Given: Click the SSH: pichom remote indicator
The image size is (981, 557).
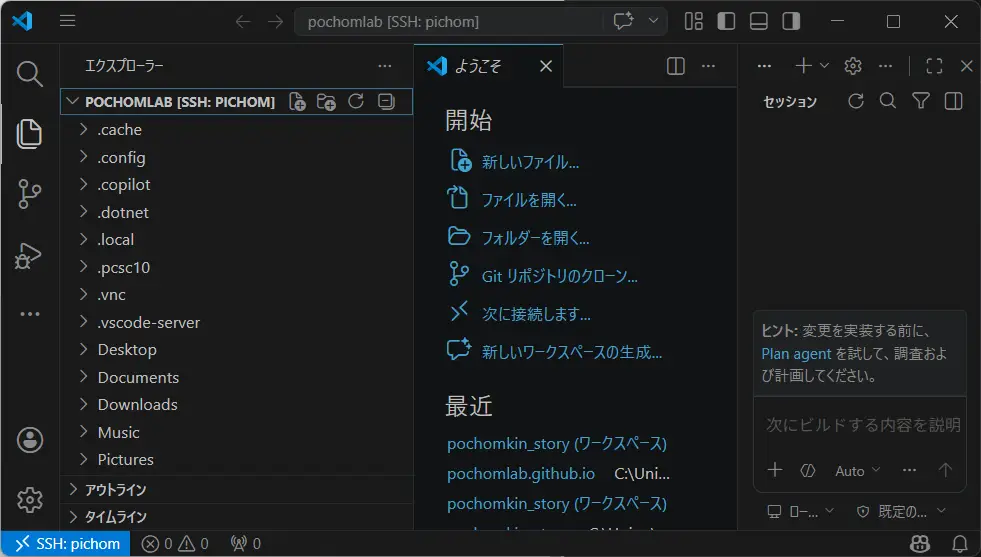Looking at the screenshot, I should pos(66,544).
